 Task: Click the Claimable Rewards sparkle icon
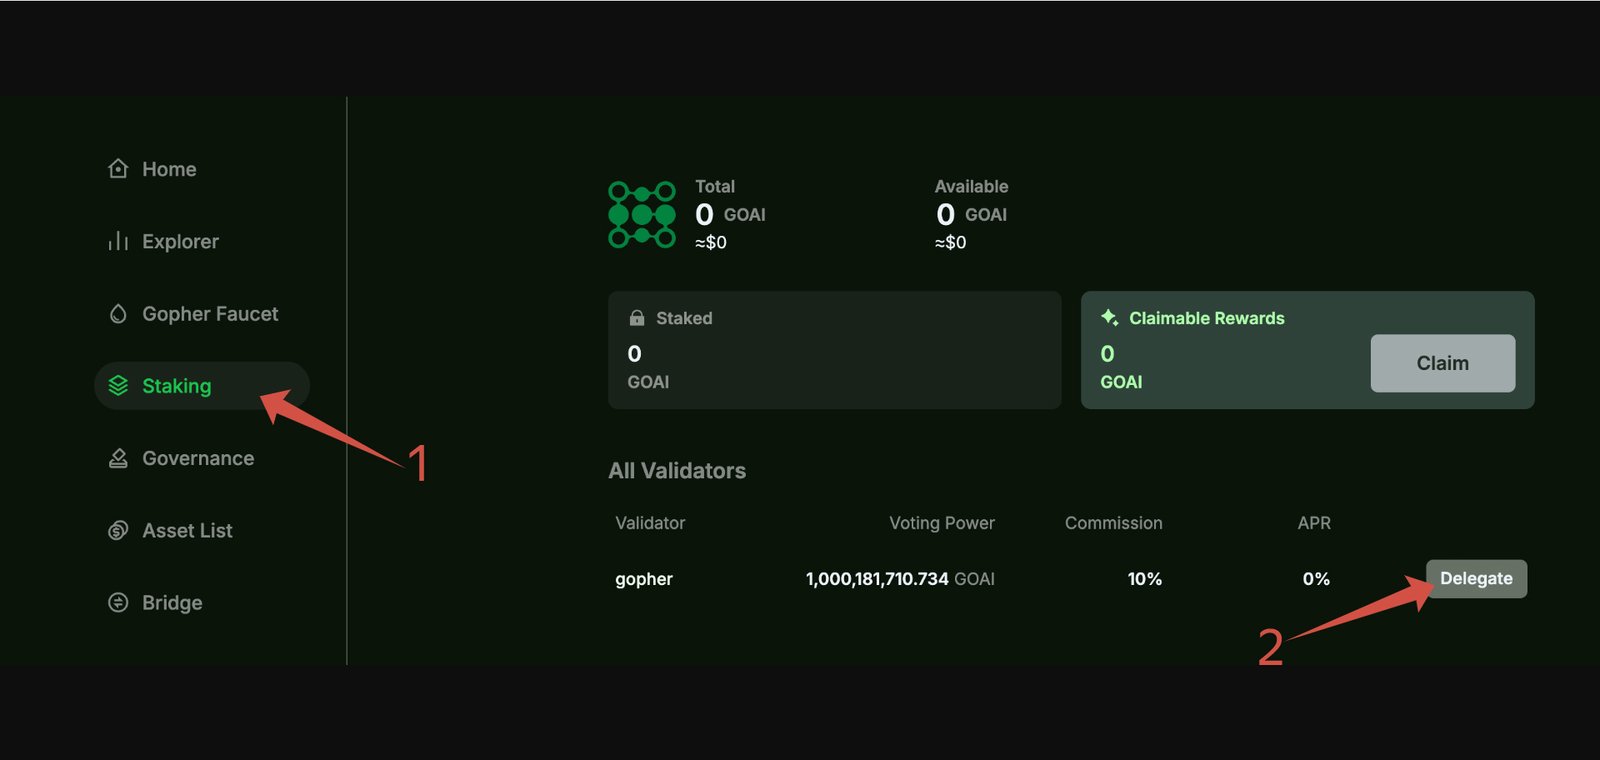(x=1109, y=318)
